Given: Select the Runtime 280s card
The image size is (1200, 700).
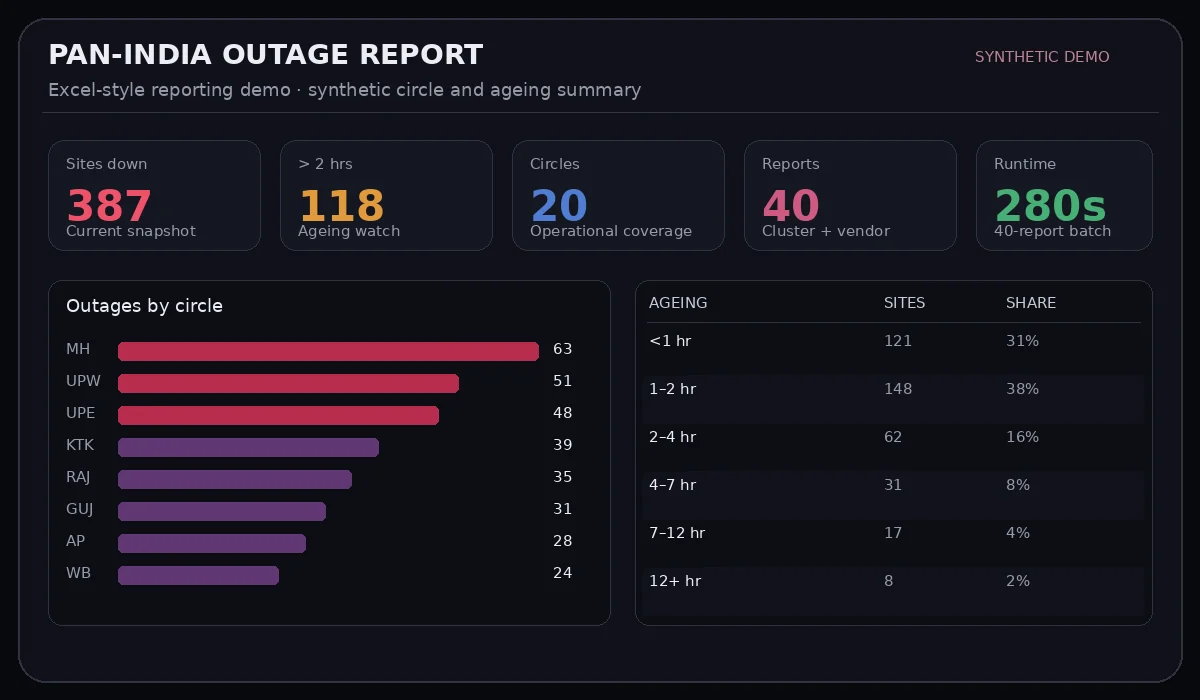Looking at the screenshot, I should tap(1064, 195).
